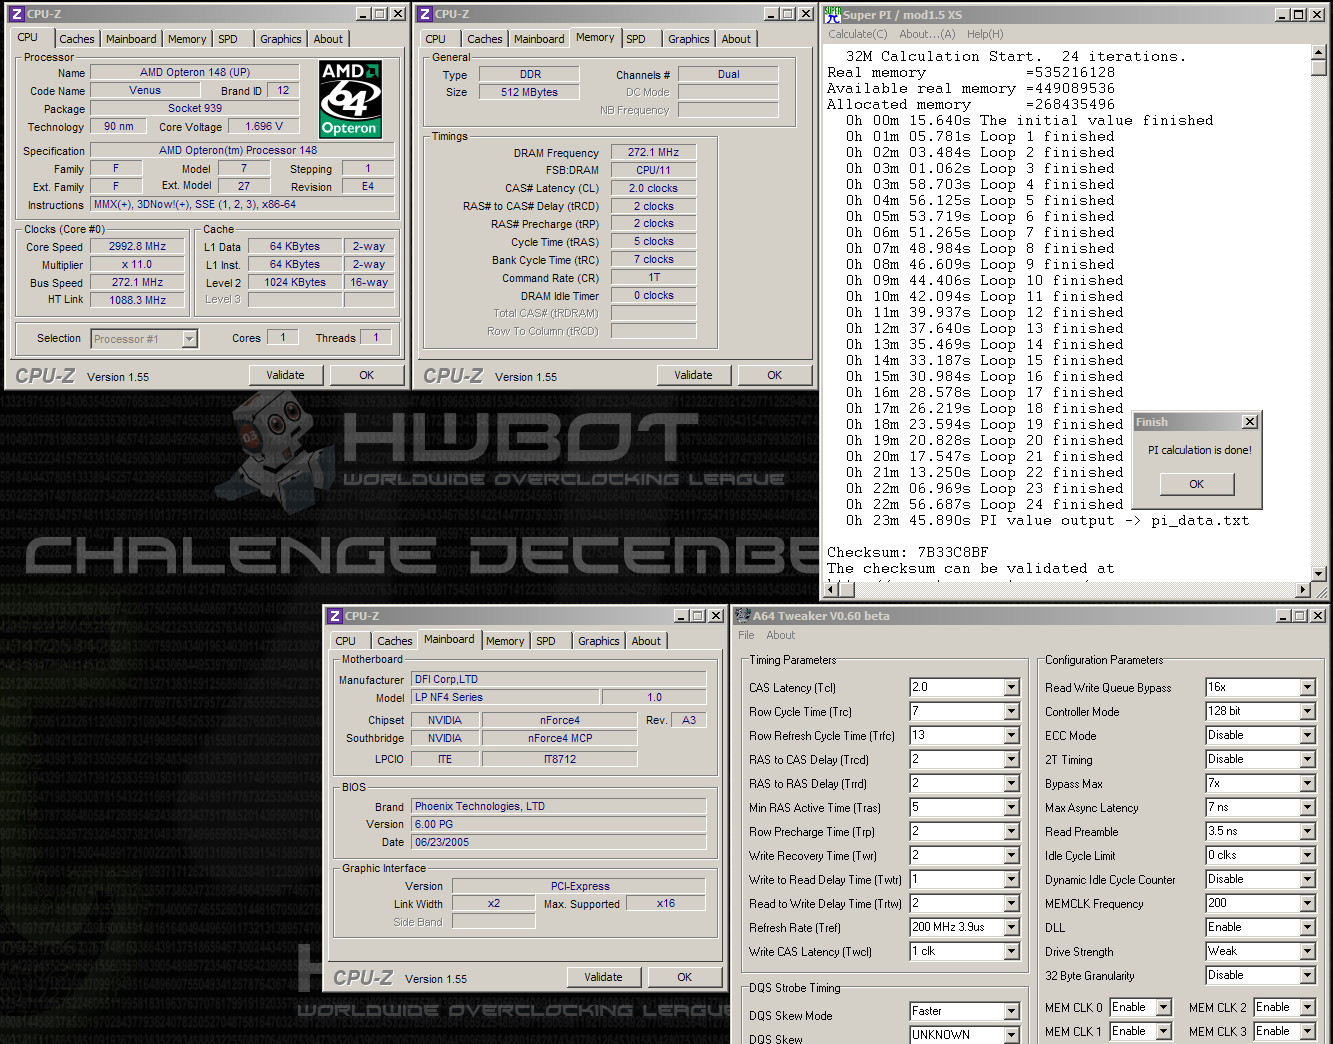The image size is (1333, 1044).
Task: Click the memory Size value 512 MBytes
Action: coord(530,92)
